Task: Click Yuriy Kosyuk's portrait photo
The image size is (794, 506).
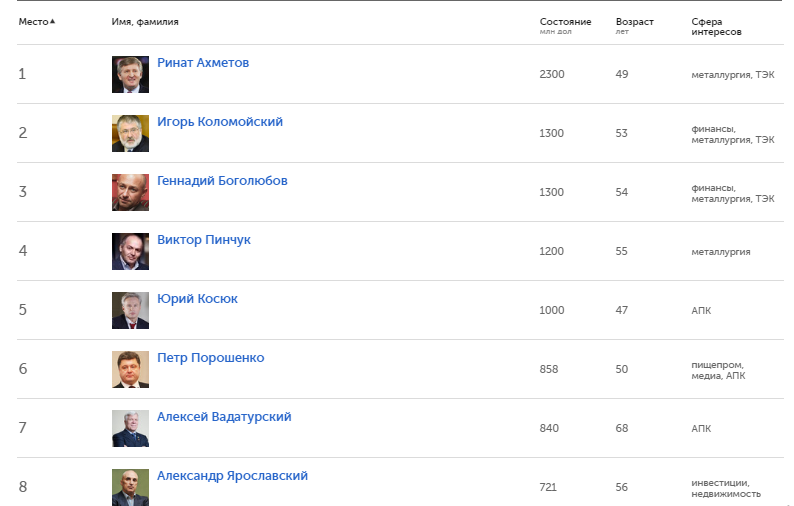Action: click(130, 310)
